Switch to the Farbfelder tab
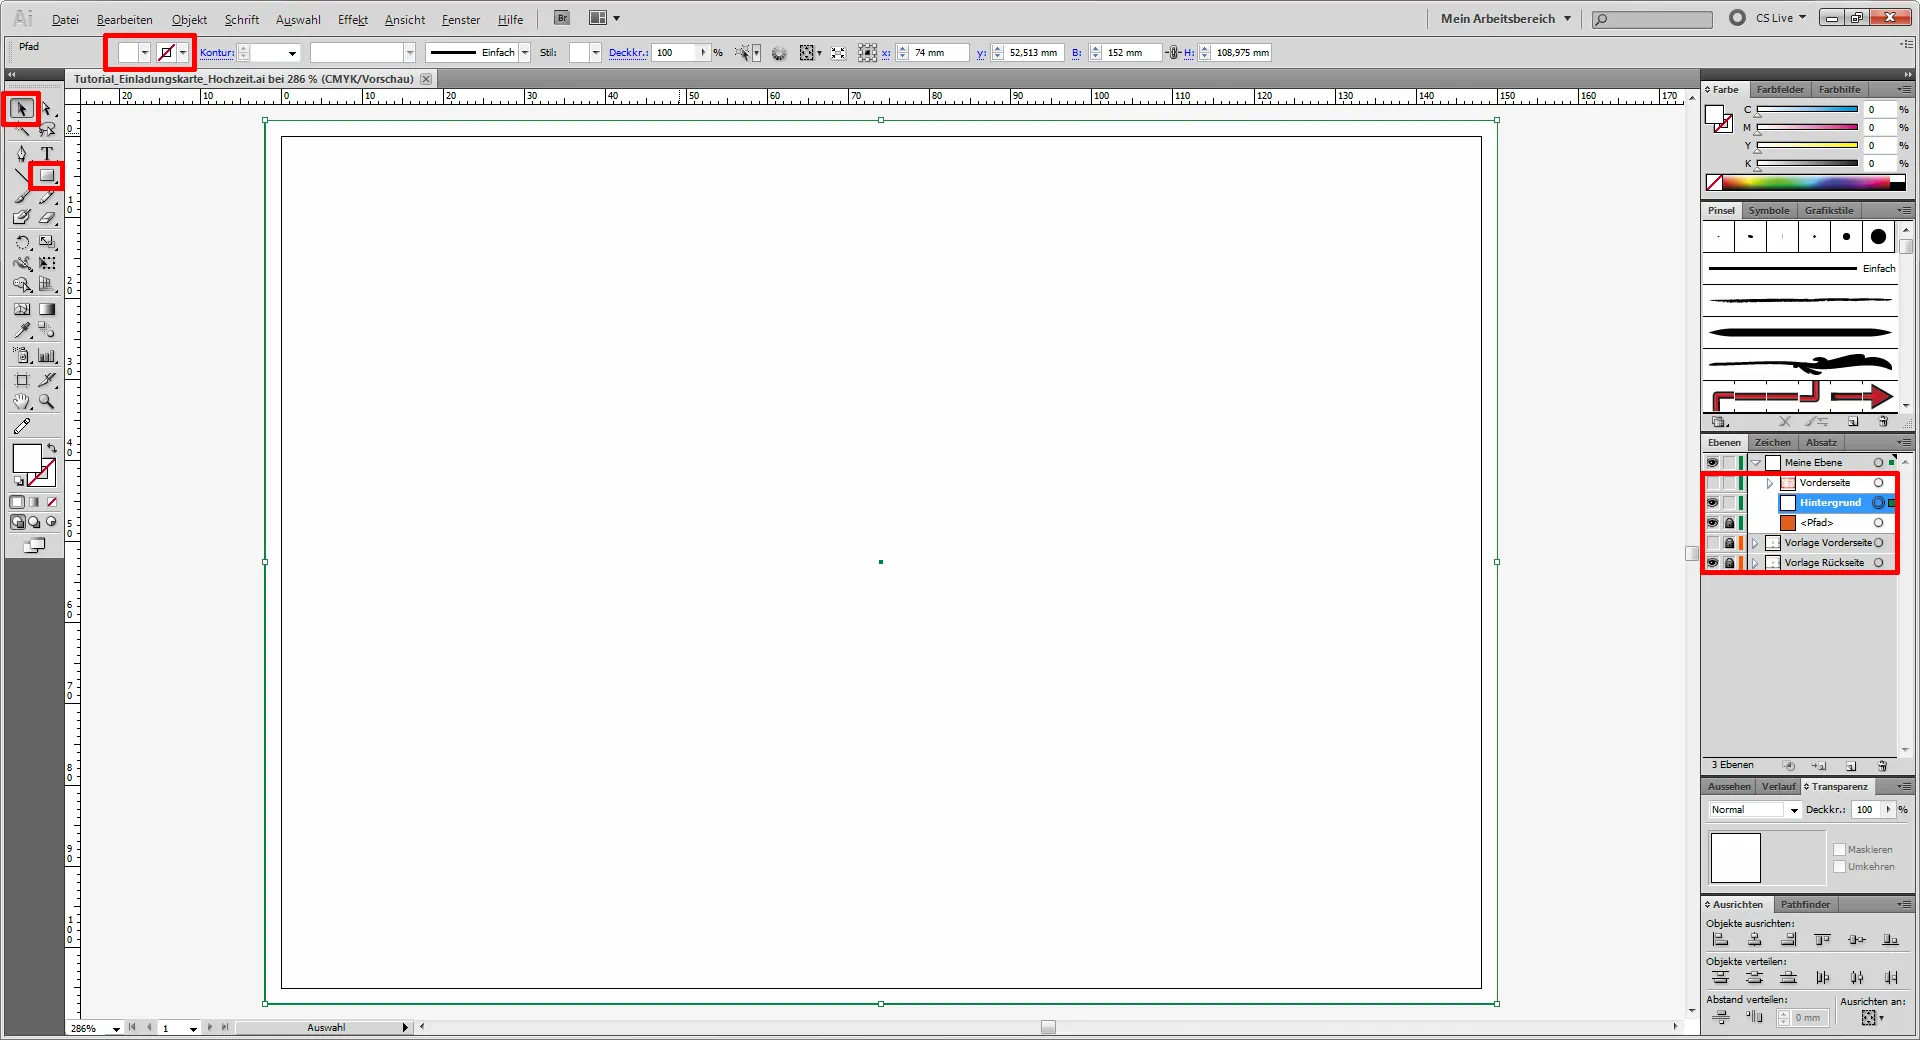 (1779, 89)
